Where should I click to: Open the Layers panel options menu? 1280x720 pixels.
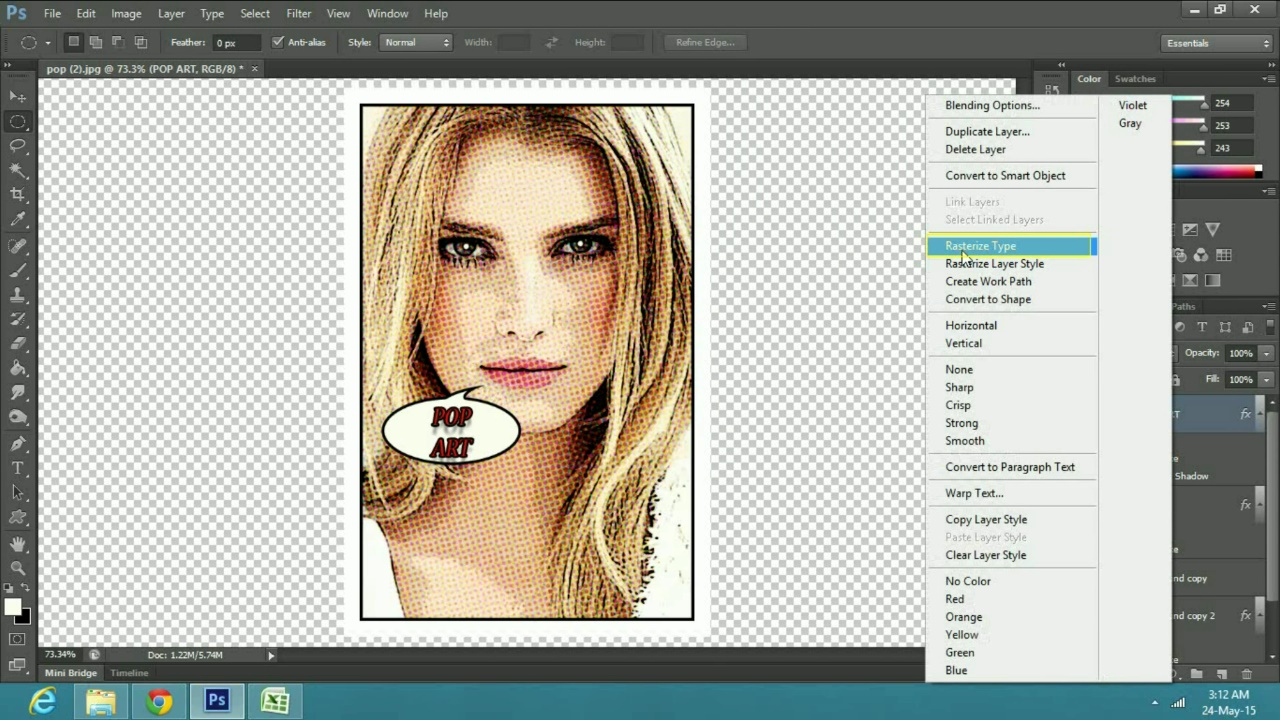1269,306
